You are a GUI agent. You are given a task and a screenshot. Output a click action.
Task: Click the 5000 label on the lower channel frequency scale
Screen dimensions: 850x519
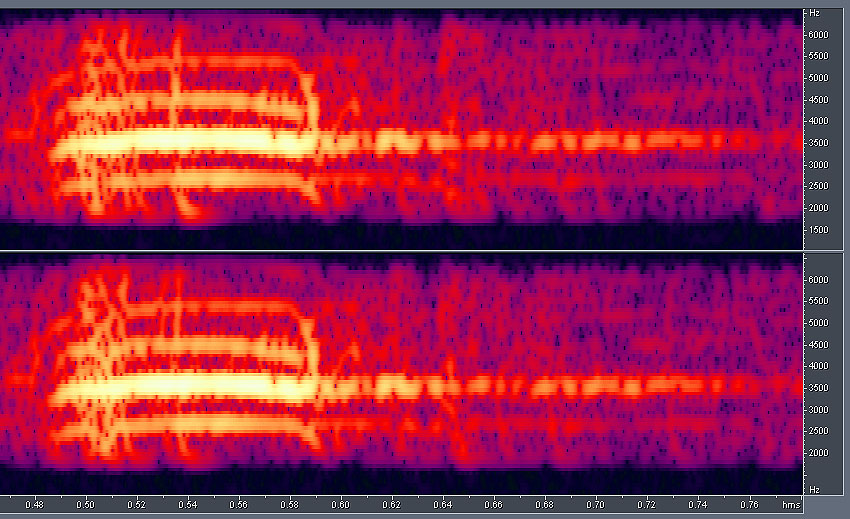[819, 323]
